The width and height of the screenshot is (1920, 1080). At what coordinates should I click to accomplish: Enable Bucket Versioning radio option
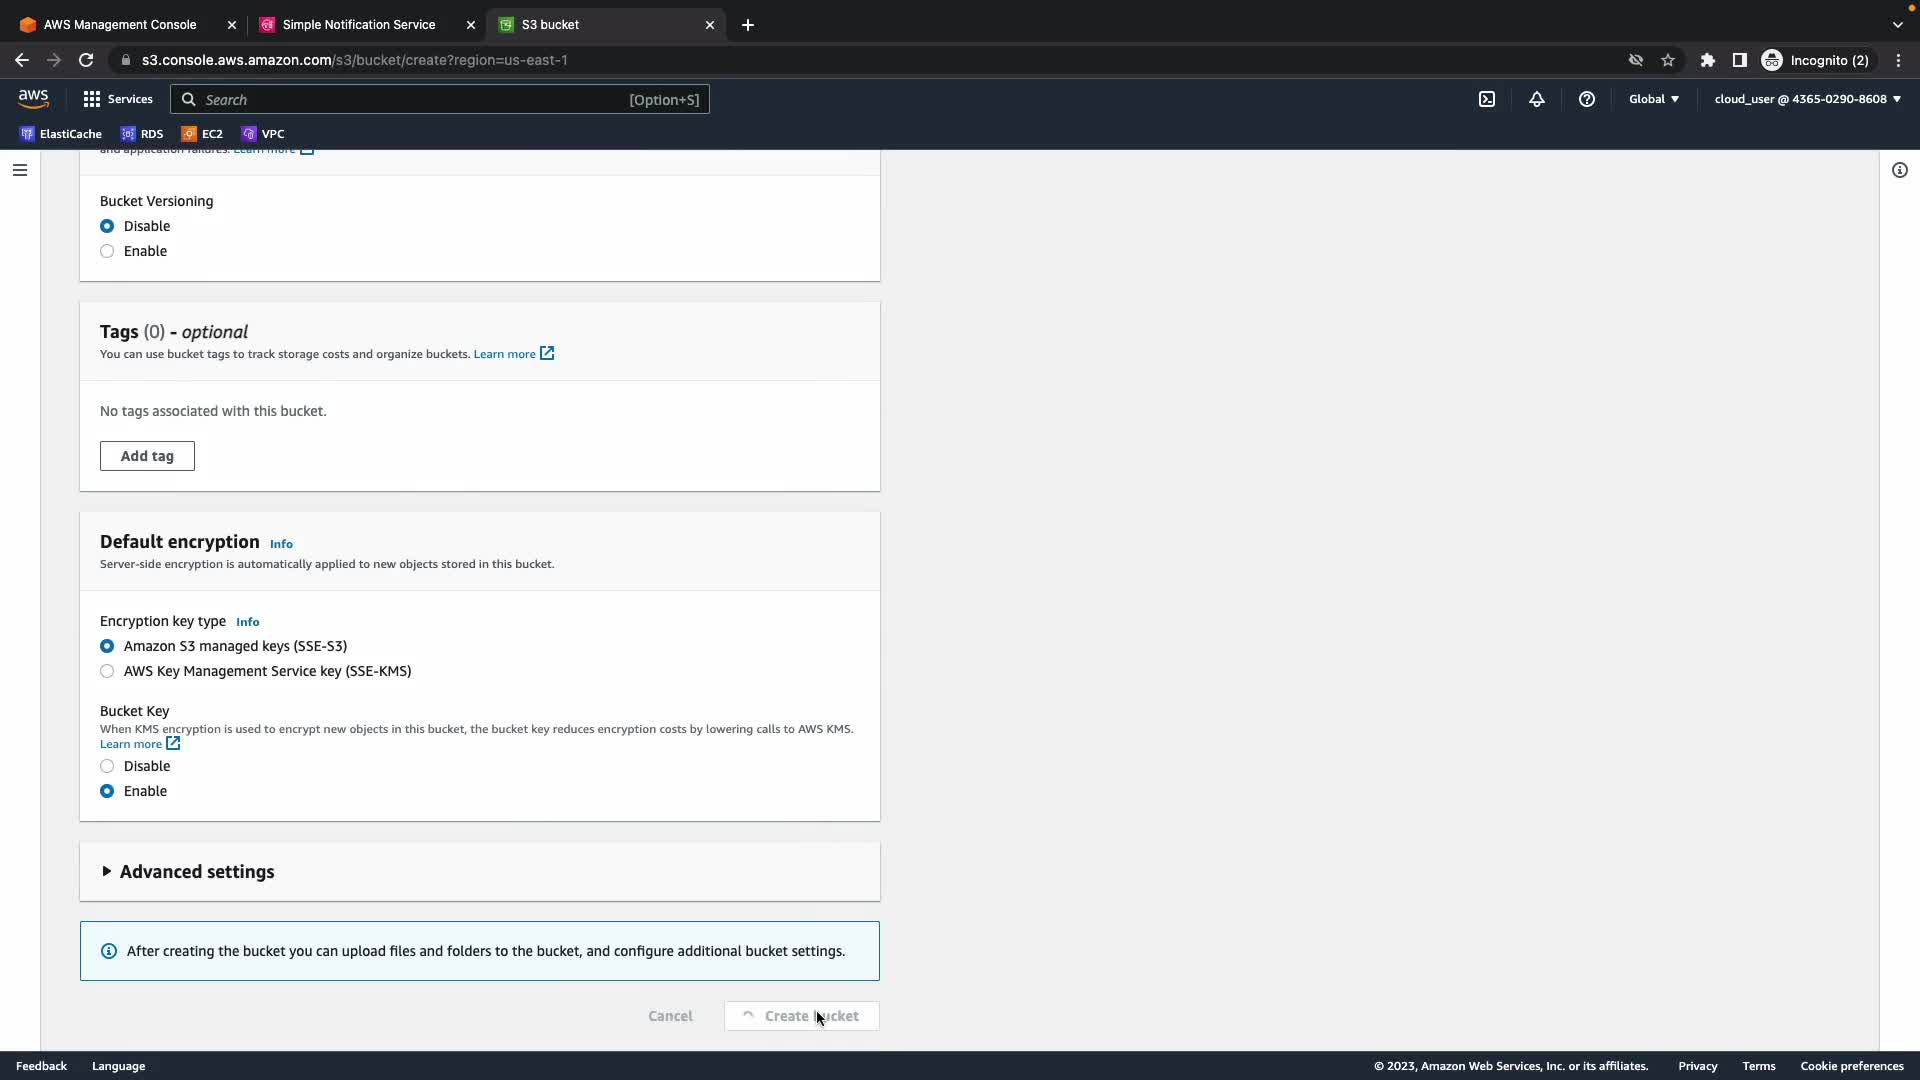107,251
